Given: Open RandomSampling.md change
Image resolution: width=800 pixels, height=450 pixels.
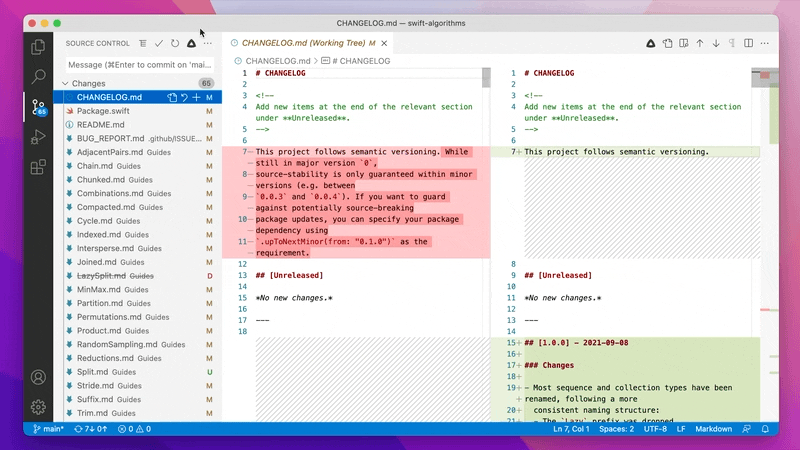Looking at the screenshot, I should pos(138,344).
